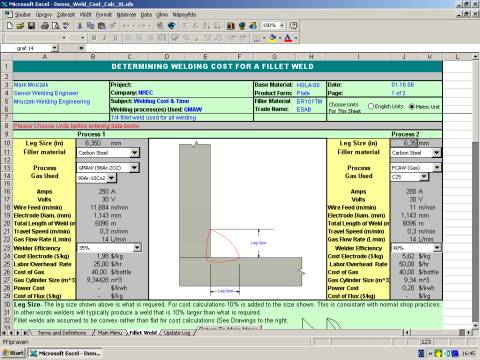Click the Name Box showing graf 14
This screenshot has height=360, width=480.
pos(26,48)
